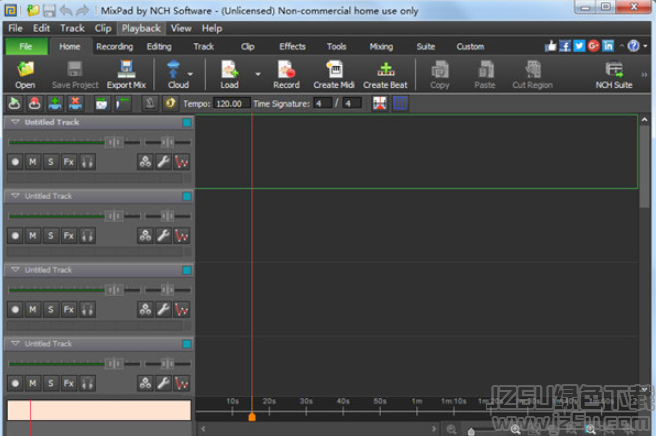Click the green plus add-track icon
Image resolution: width=656 pixels, height=436 pixels.
[55, 103]
